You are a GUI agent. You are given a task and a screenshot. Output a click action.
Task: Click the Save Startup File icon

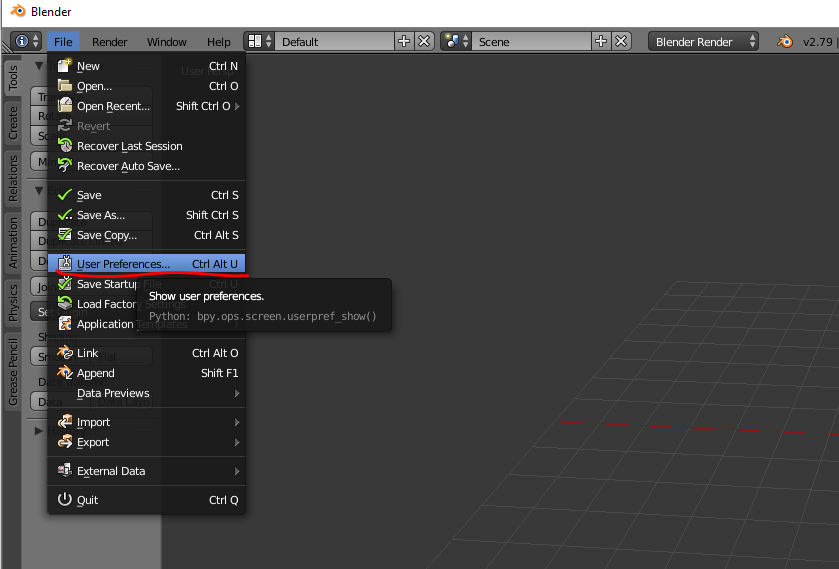pos(65,284)
